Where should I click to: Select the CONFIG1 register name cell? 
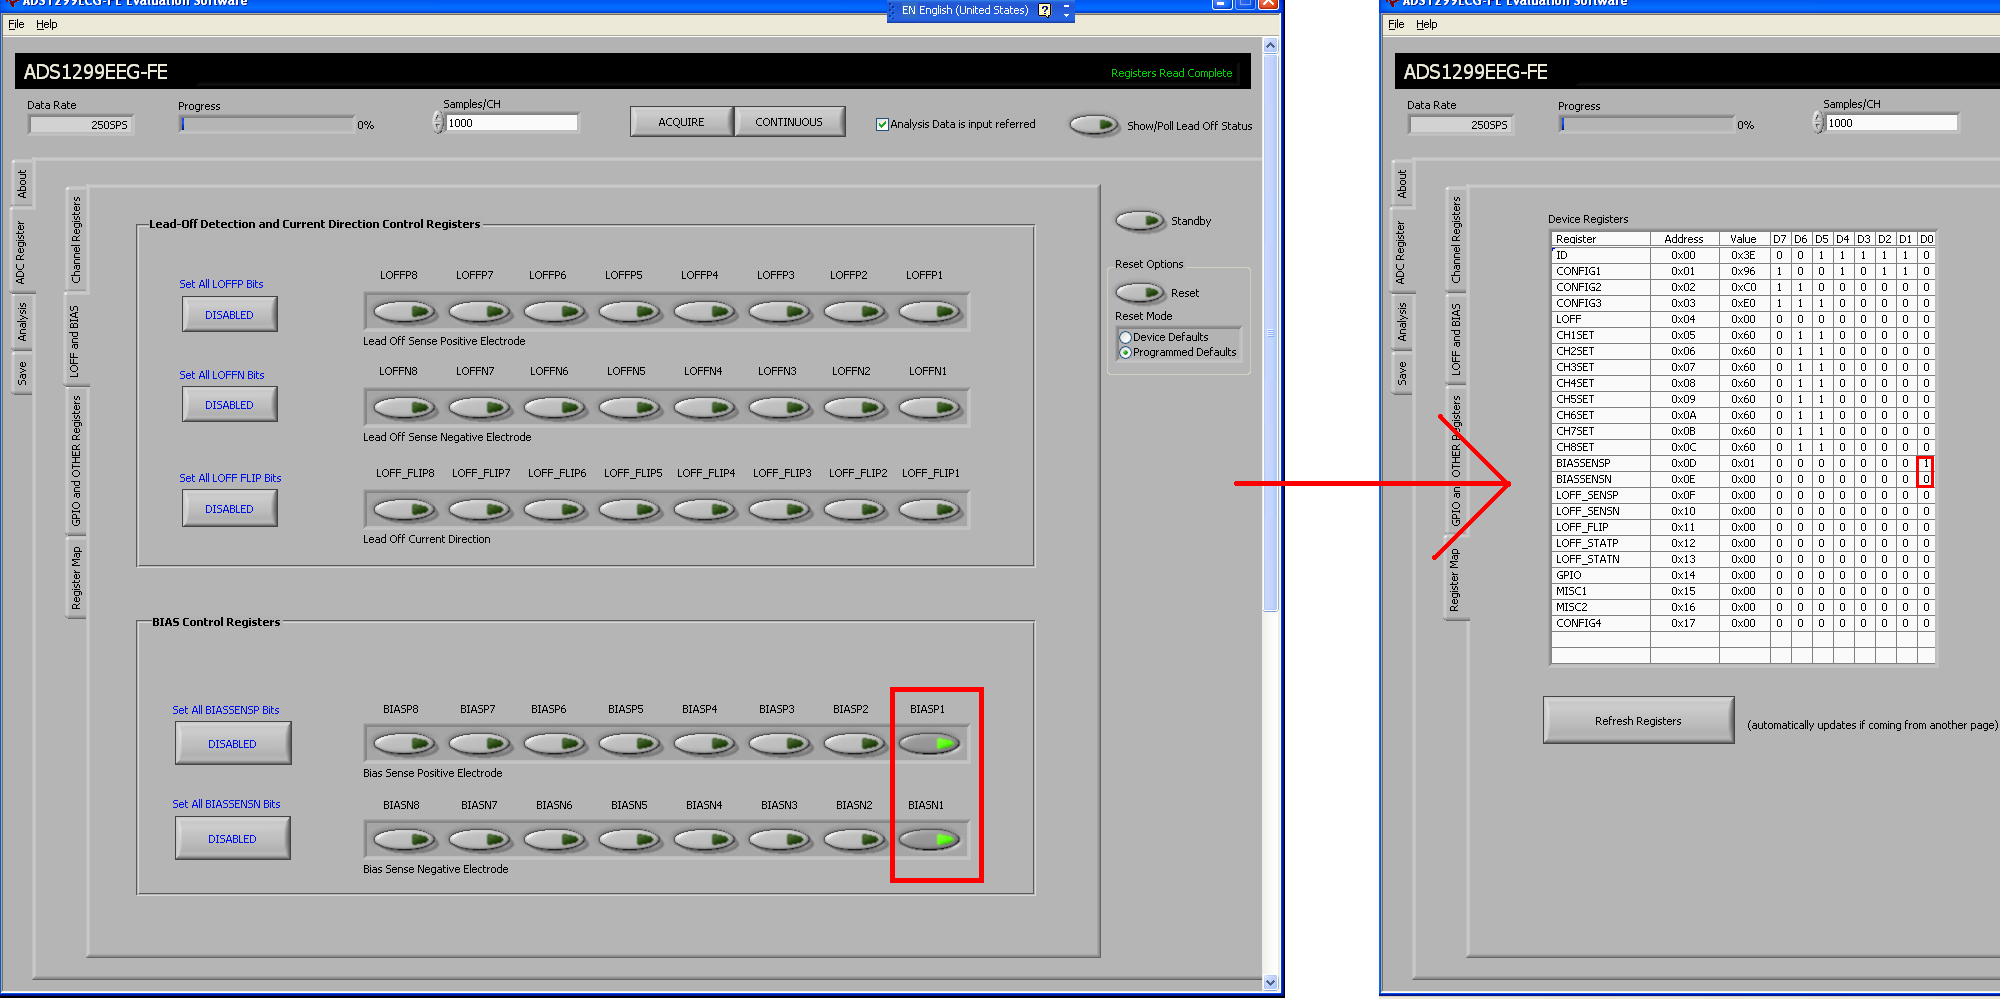[1600, 271]
